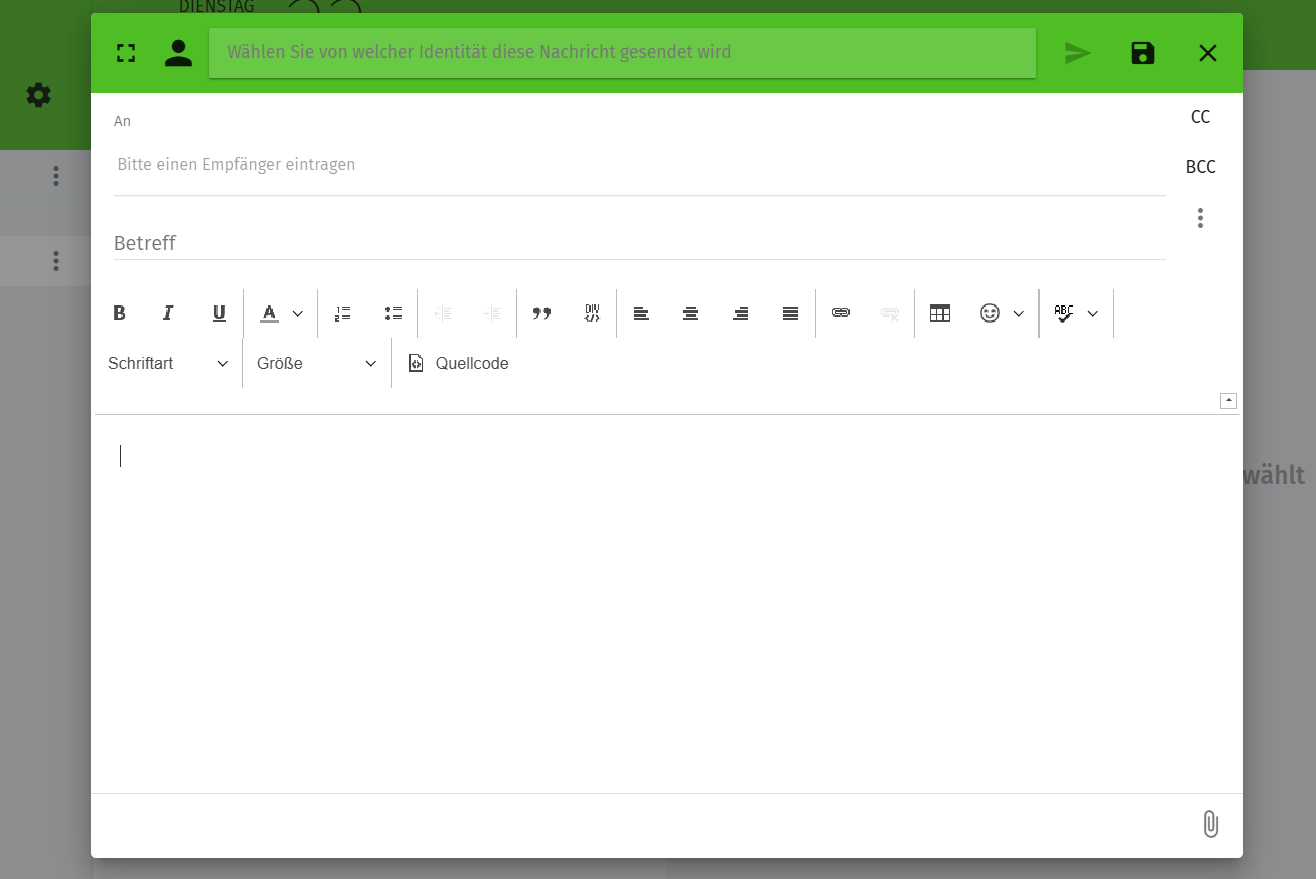This screenshot has height=879, width=1316.
Task: Justify the text
Action: tap(790, 313)
